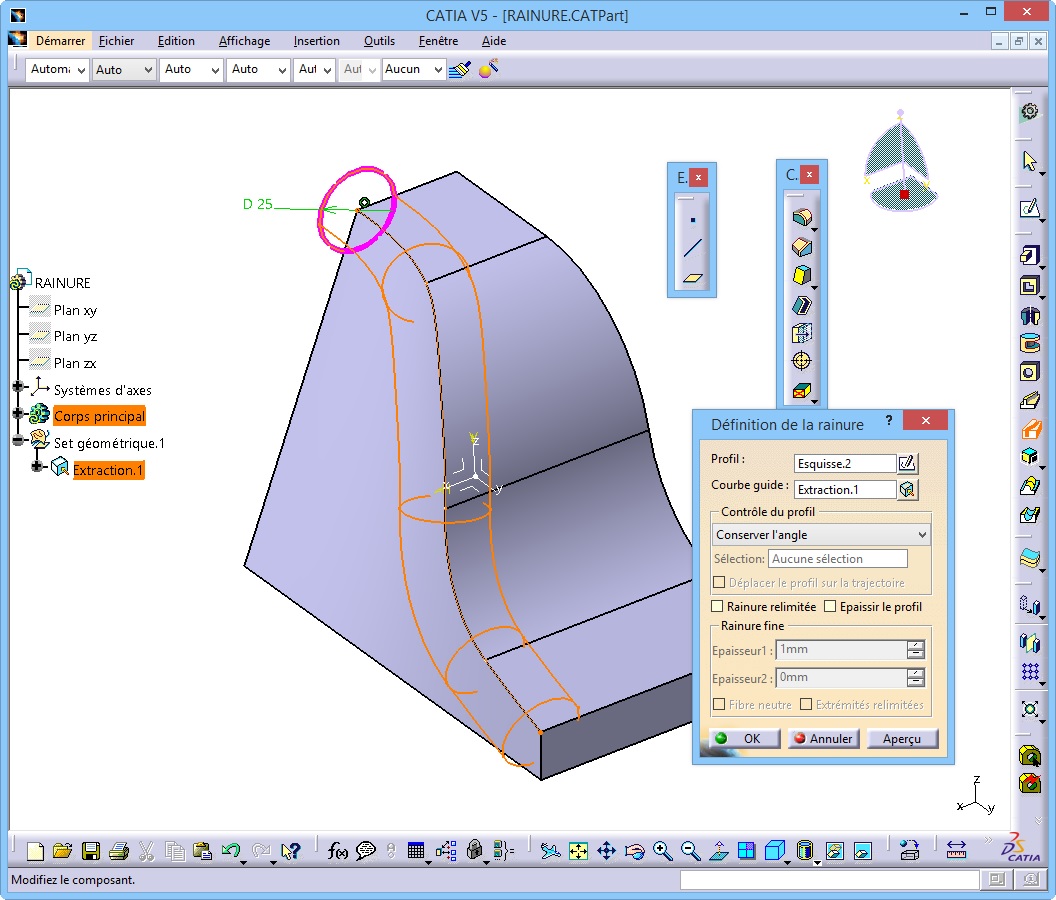
Task: Click the Courbe guide field showing Extraction.1
Action: [x=845, y=490]
